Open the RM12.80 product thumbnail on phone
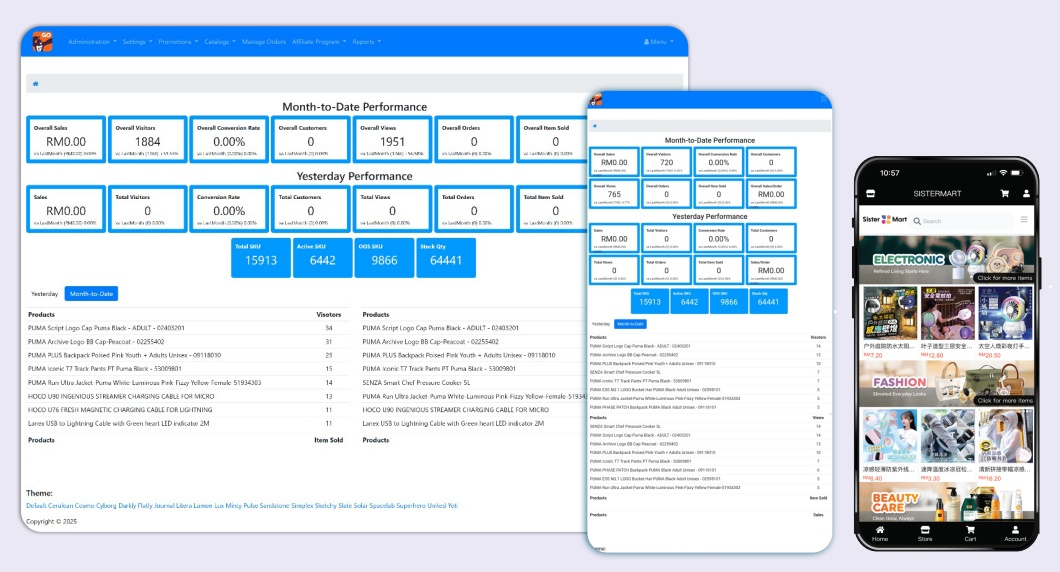This screenshot has width=1060, height=572. click(x=947, y=313)
